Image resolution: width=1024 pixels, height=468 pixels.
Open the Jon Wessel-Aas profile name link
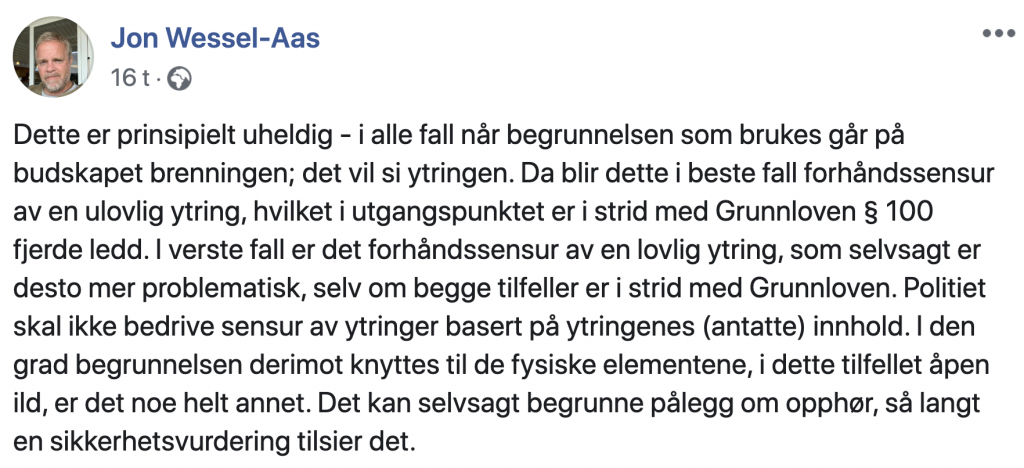click(x=215, y=38)
